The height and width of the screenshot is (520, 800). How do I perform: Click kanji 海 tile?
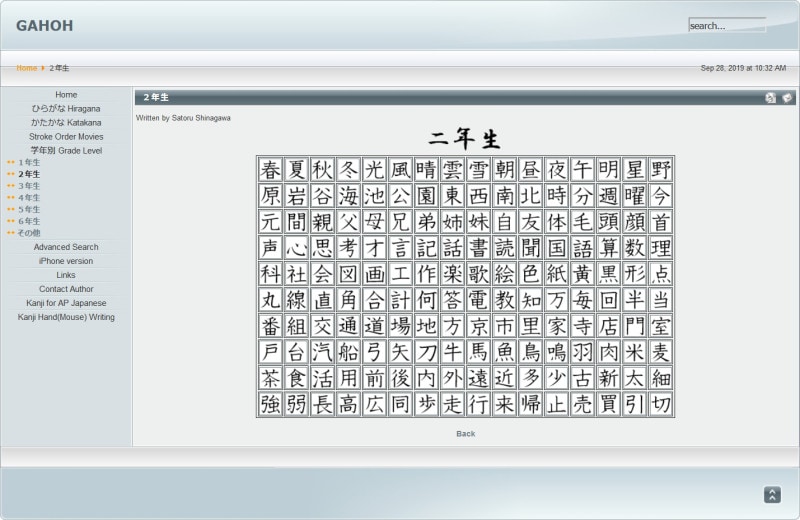348,196
